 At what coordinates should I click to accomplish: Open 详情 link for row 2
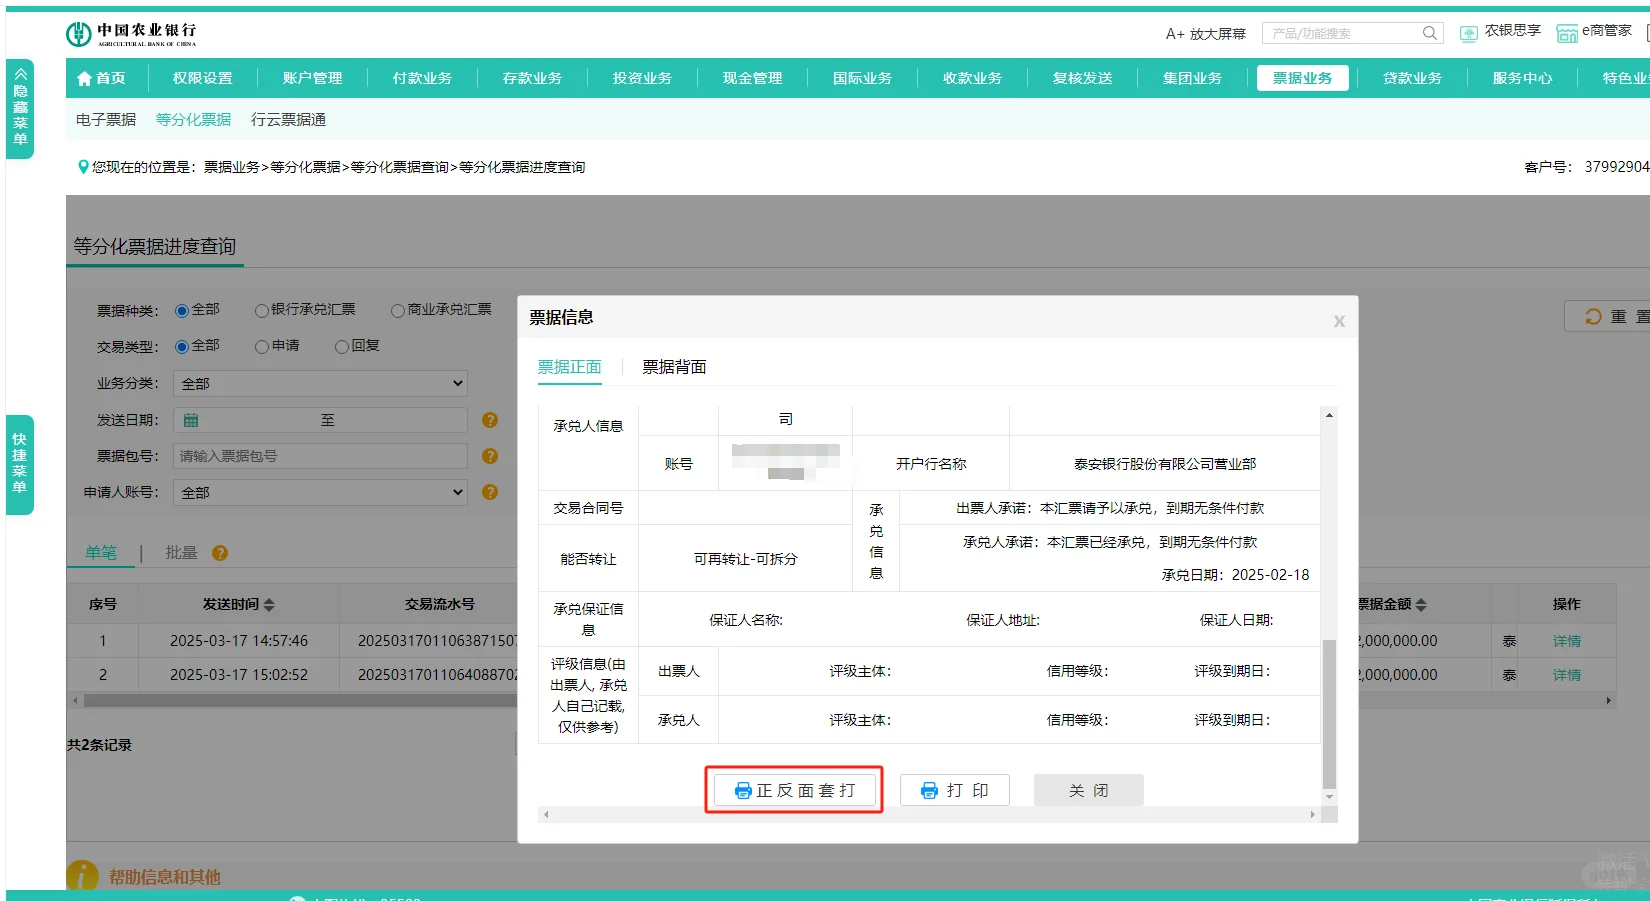[x=1567, y=675]
